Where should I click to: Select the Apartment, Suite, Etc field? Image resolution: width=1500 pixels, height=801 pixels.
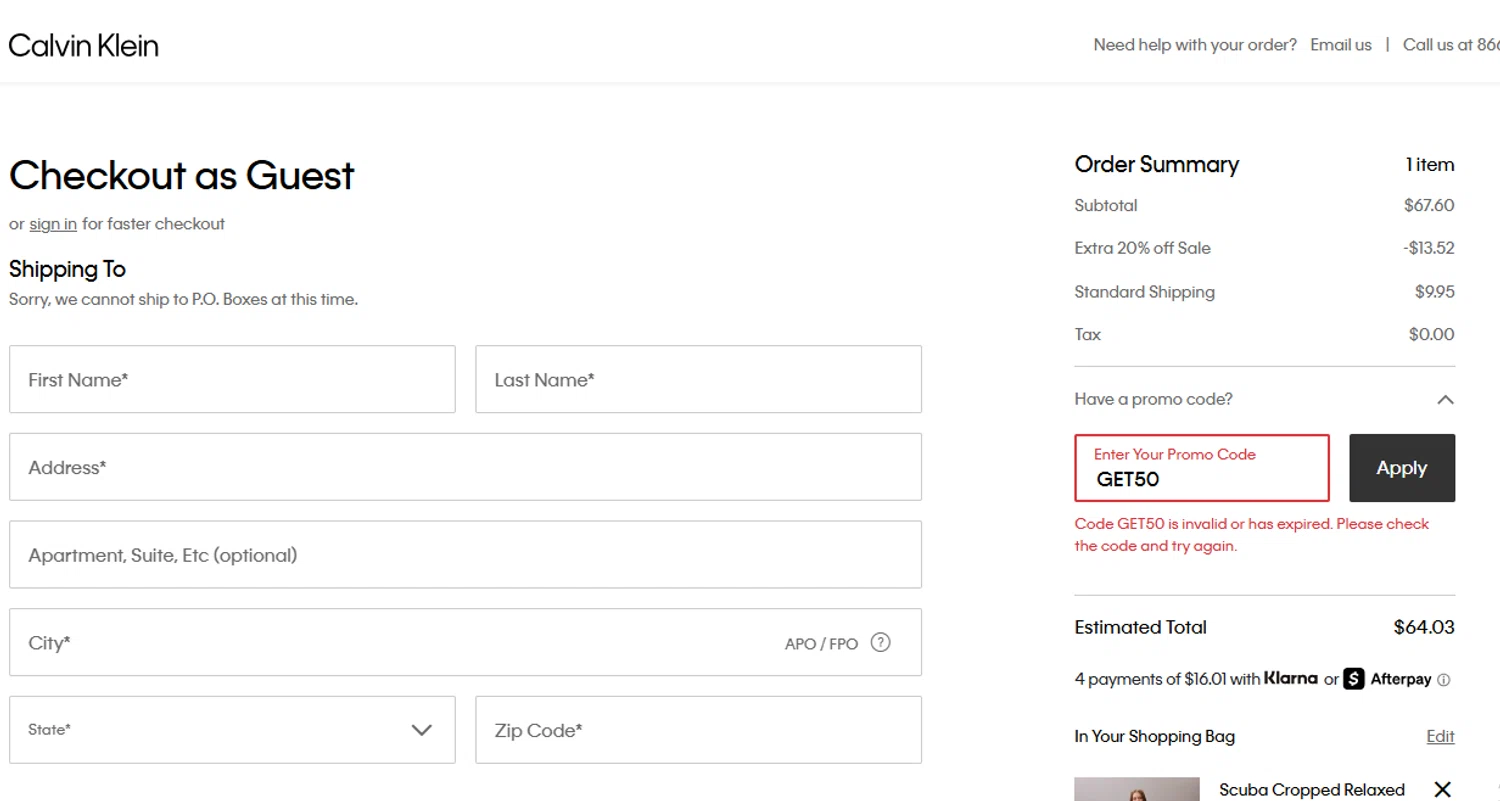(x=465, y=555)
